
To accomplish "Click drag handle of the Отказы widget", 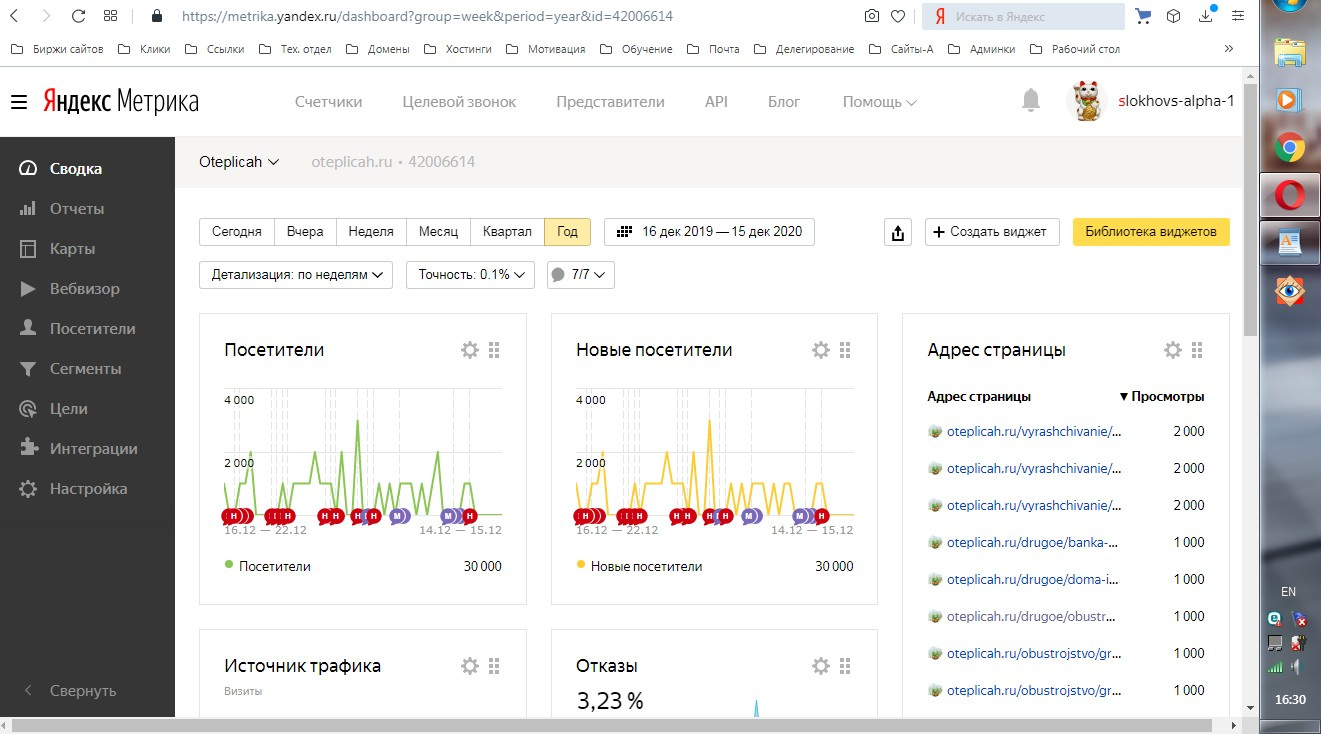I will (845, 666).
